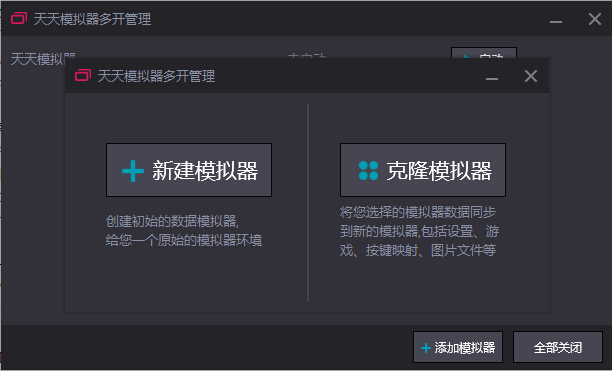
Task: Click the description text 将您选择的模拟器数据同步
Action: [418, 213]
